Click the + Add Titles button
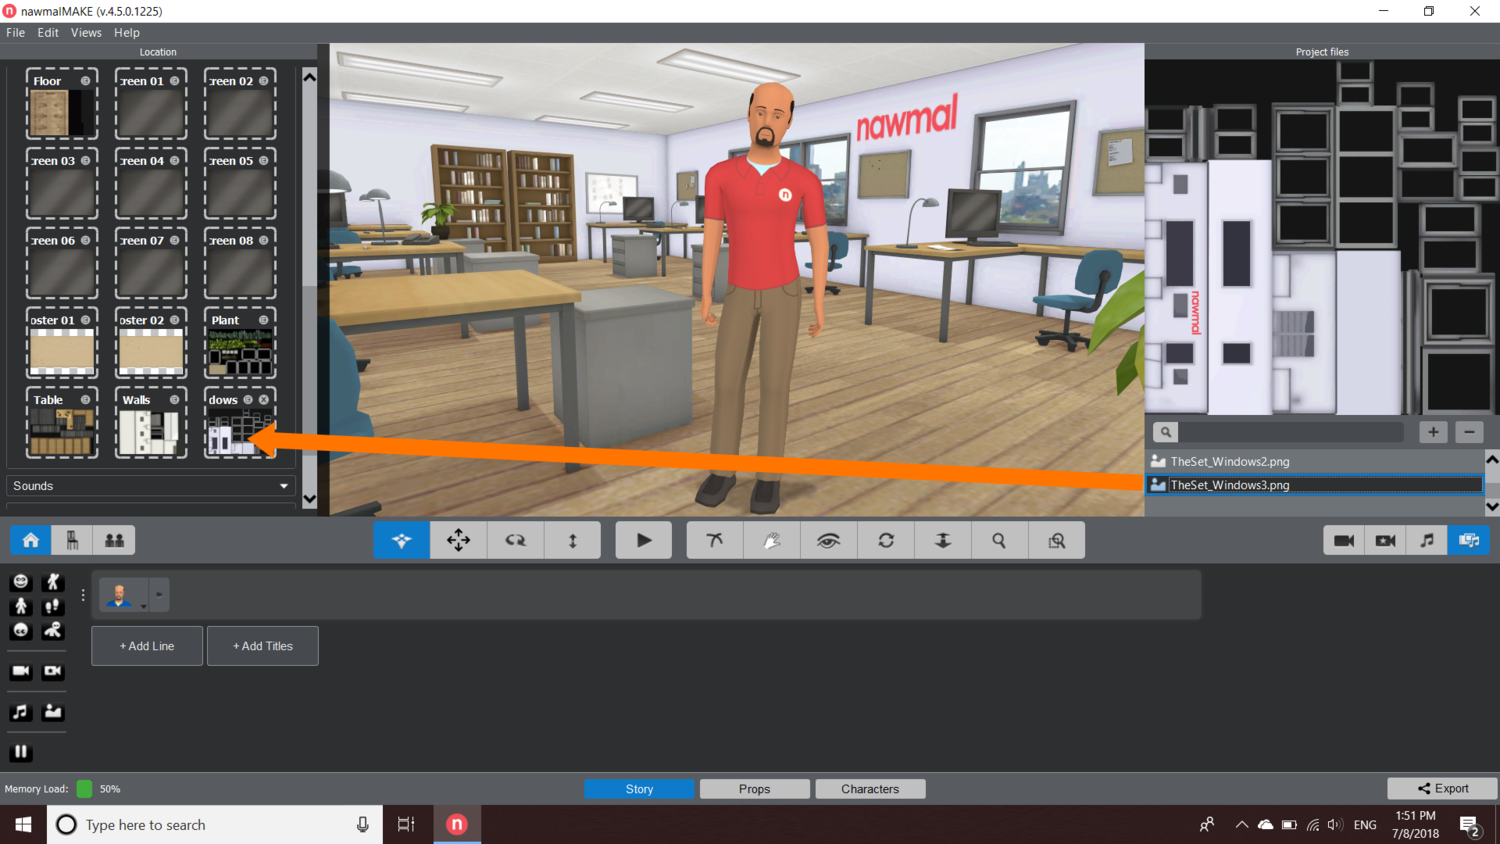Image resolution: width=1500 pixels, height=844 pixels. 263,646
